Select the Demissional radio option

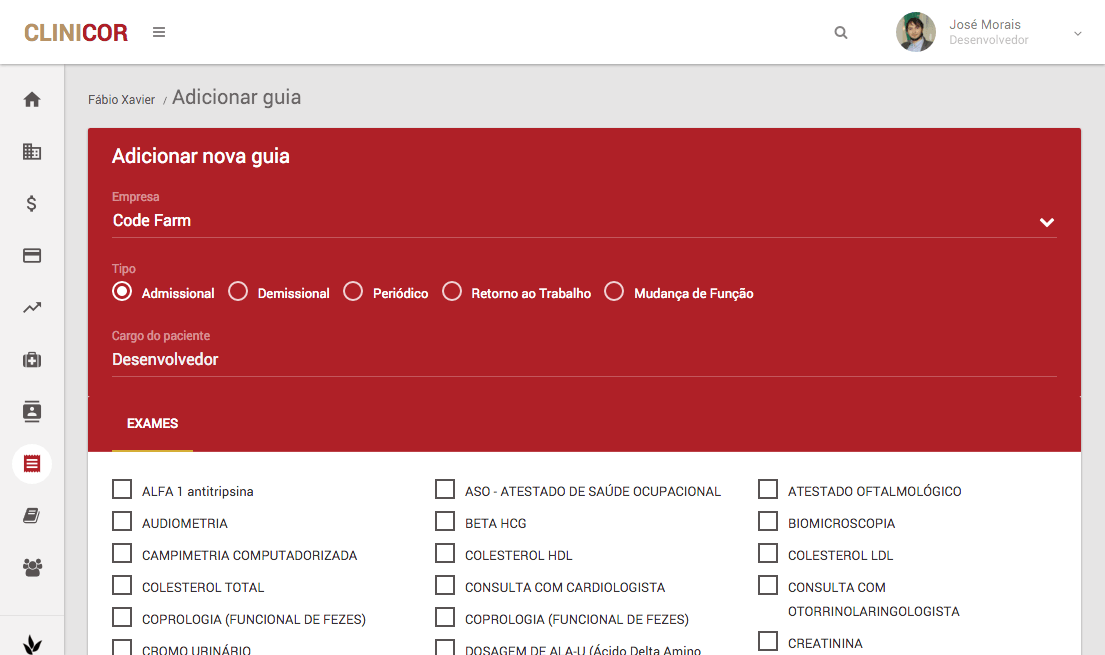coord(238,292)
